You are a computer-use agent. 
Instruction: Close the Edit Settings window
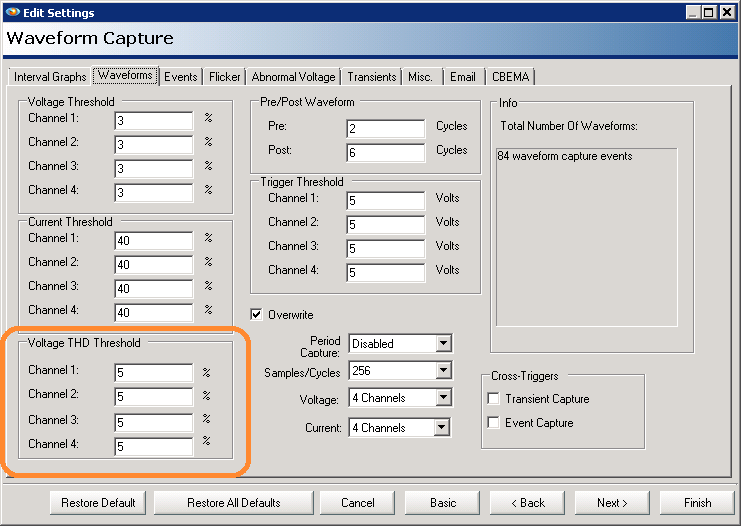(x=727, y=12)
